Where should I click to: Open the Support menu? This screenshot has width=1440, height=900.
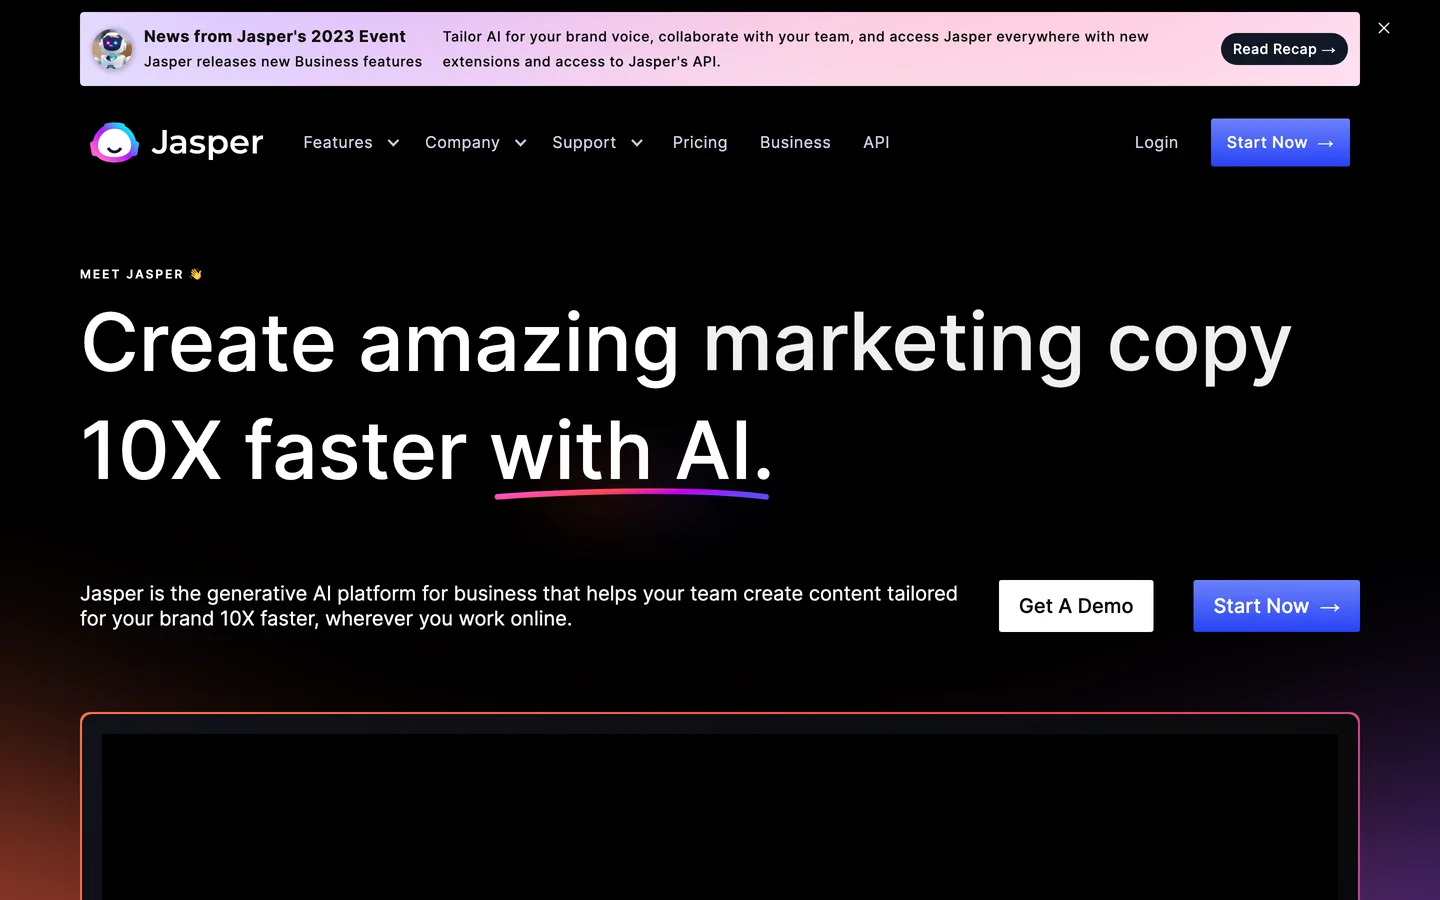click(x=584, y=142)
